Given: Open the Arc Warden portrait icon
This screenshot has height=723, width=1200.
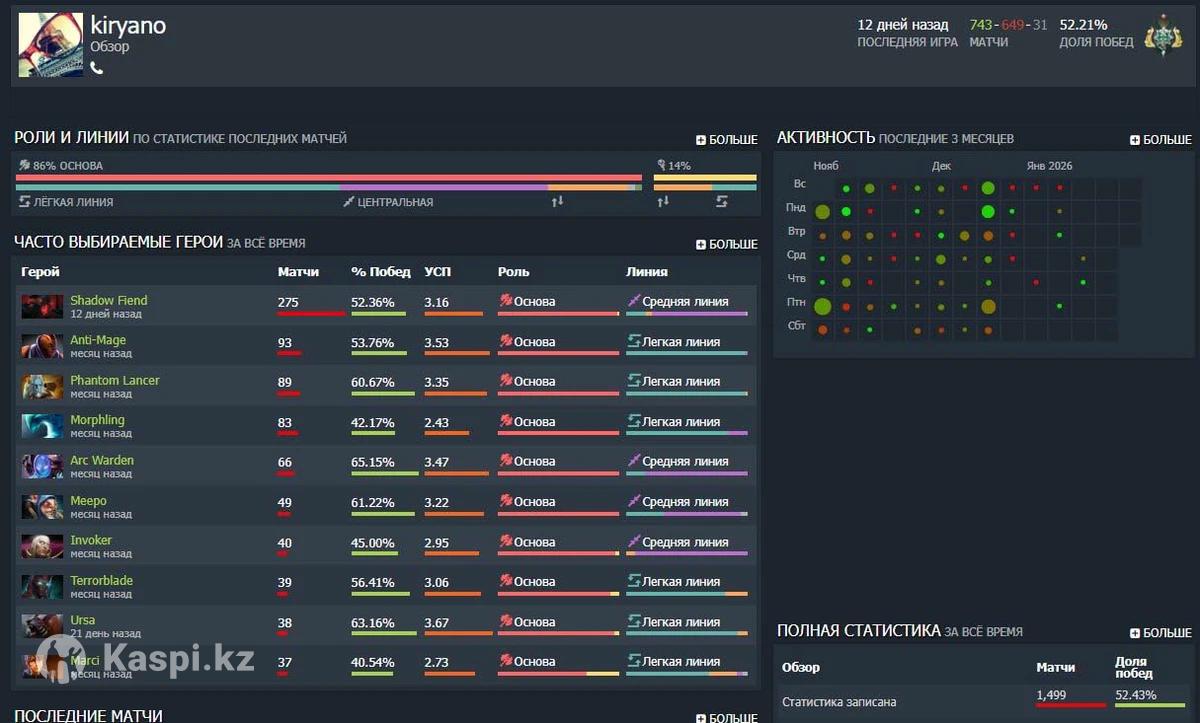Looking at the screenshot, I should (x=42, y=466).
